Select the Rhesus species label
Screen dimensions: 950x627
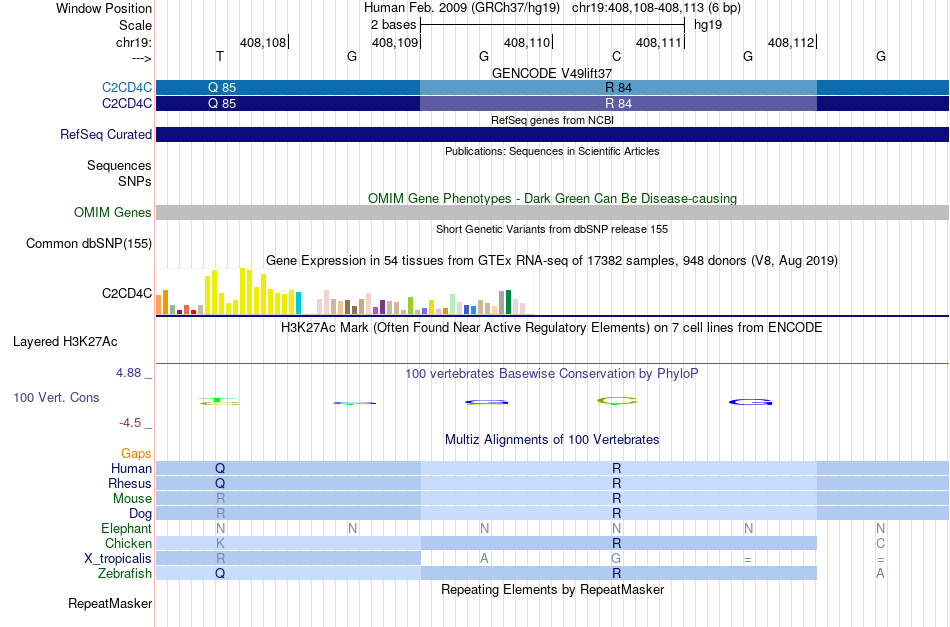tap(130, 483)
